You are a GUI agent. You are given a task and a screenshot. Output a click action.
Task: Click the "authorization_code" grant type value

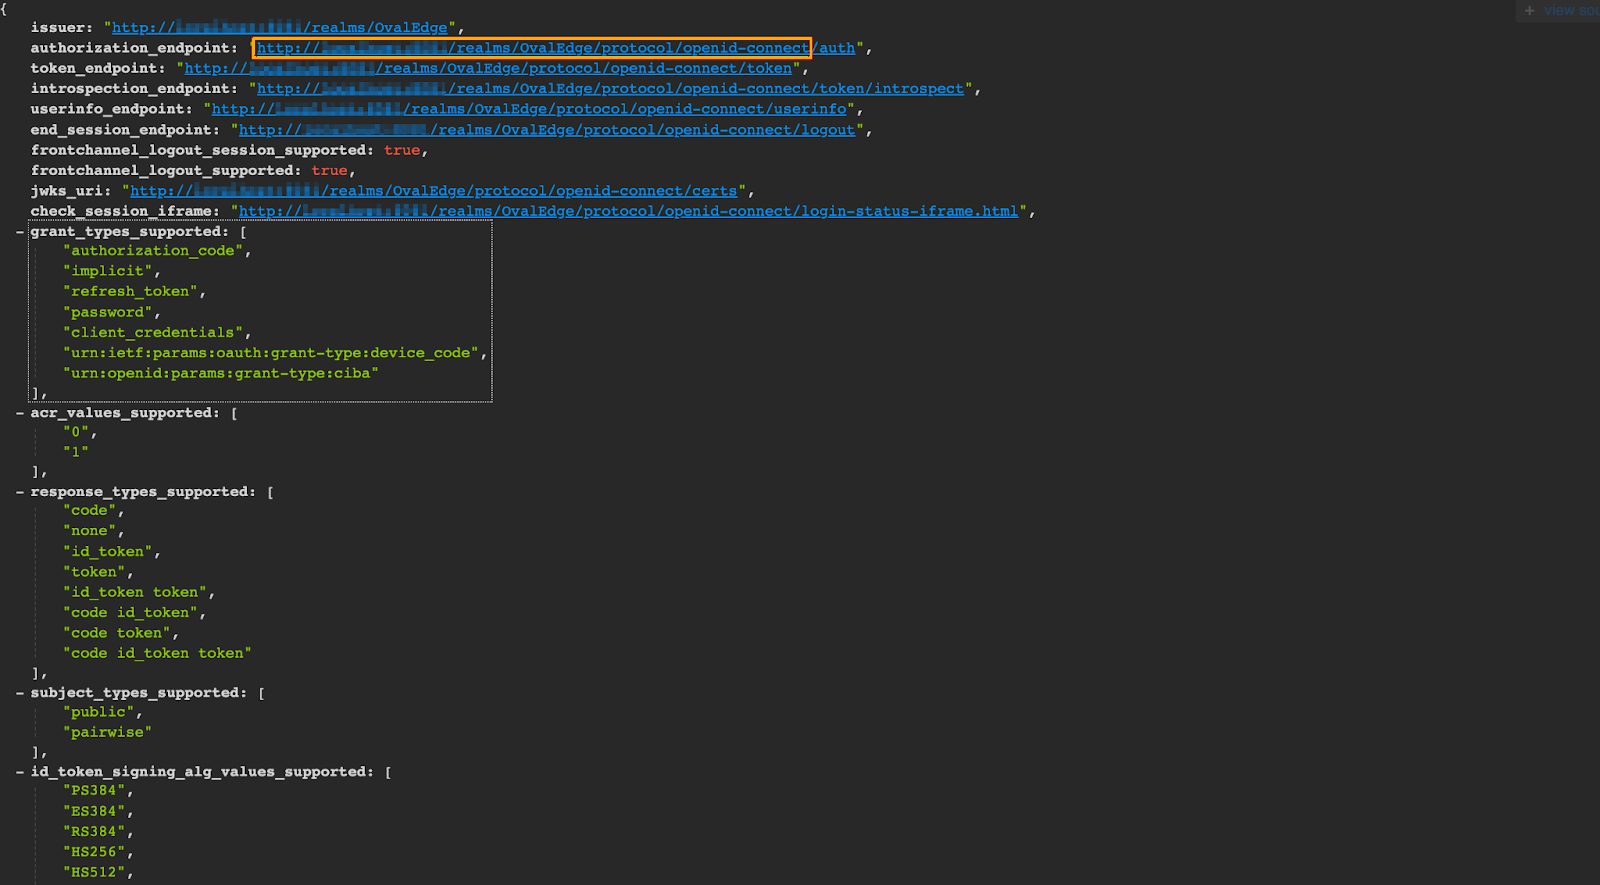[152, 251]
